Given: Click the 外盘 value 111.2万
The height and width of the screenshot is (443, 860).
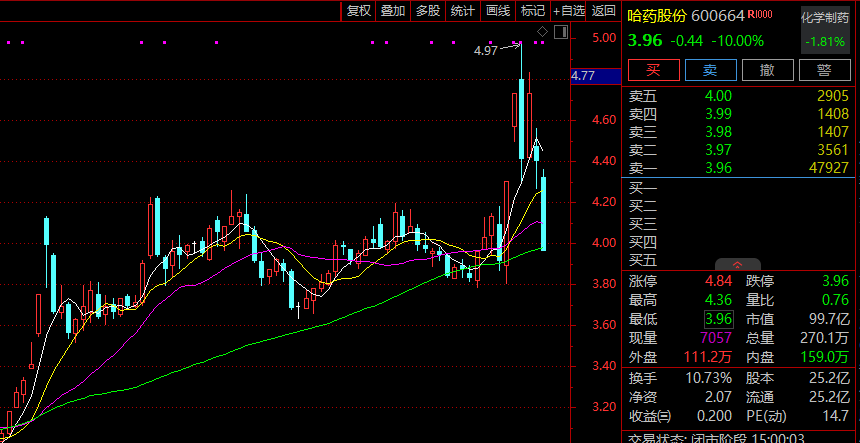Looking at the screenshot, I should point(708,357).
